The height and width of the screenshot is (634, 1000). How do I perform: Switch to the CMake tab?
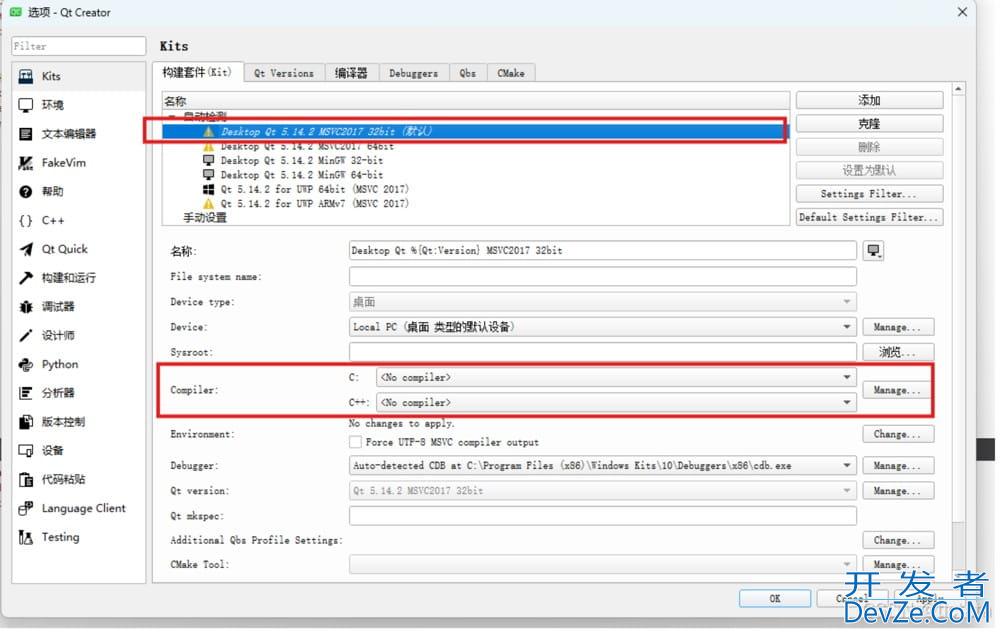[511, 73]
